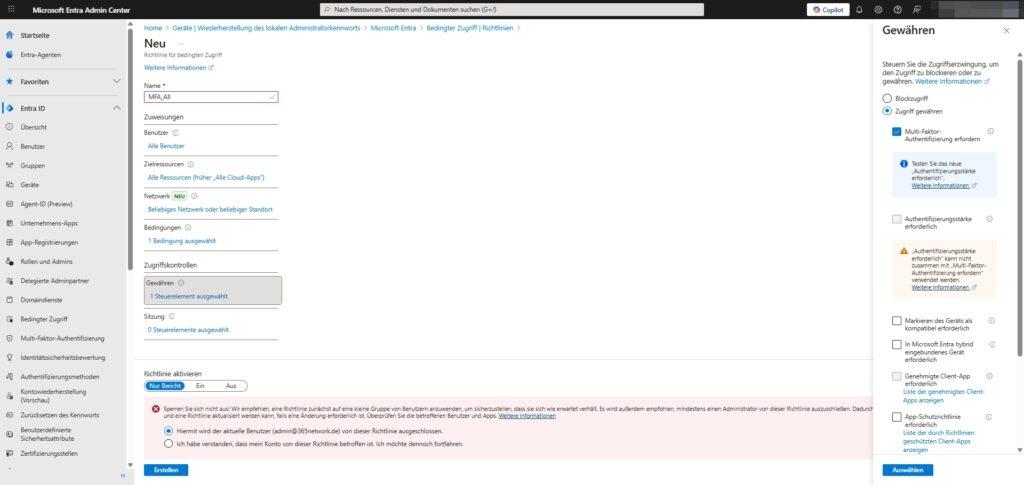Viewport: 1024px width, 485px height.
Task: Open Alle Ressourcen target resources
Action: point(206,178)
